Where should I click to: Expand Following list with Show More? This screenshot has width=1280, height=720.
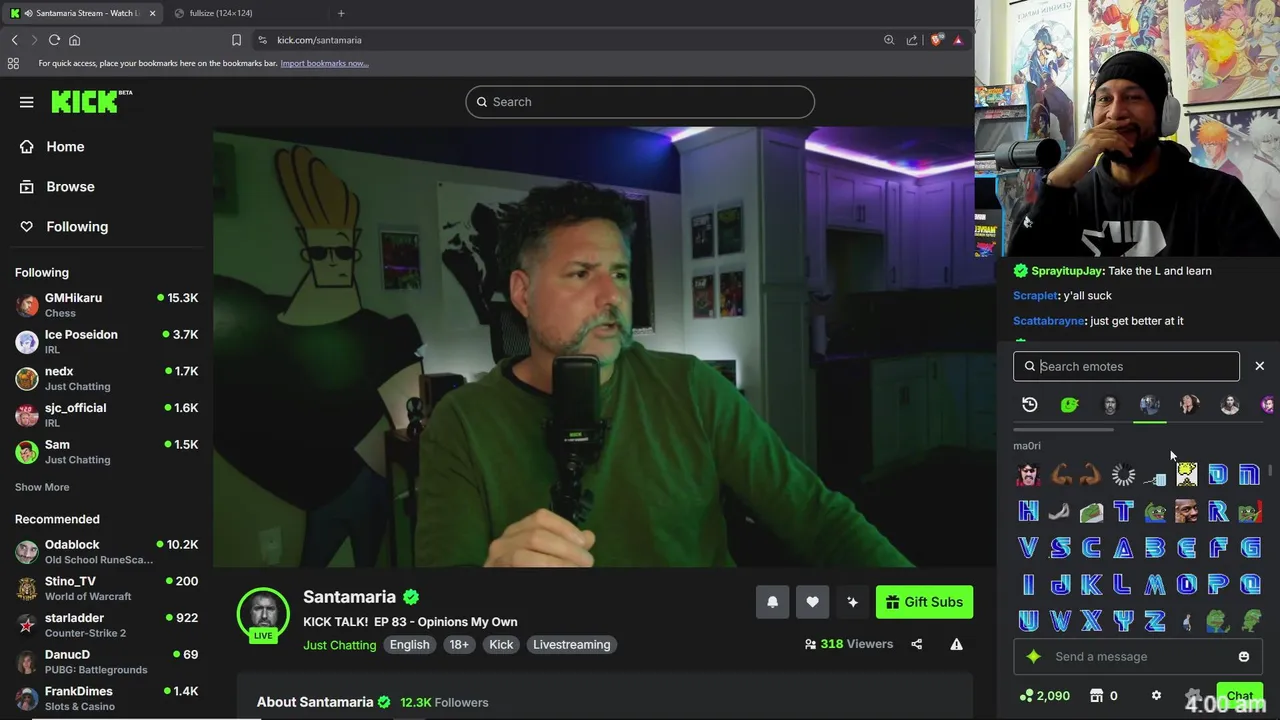pyautogui.click(x=42, y=487)
